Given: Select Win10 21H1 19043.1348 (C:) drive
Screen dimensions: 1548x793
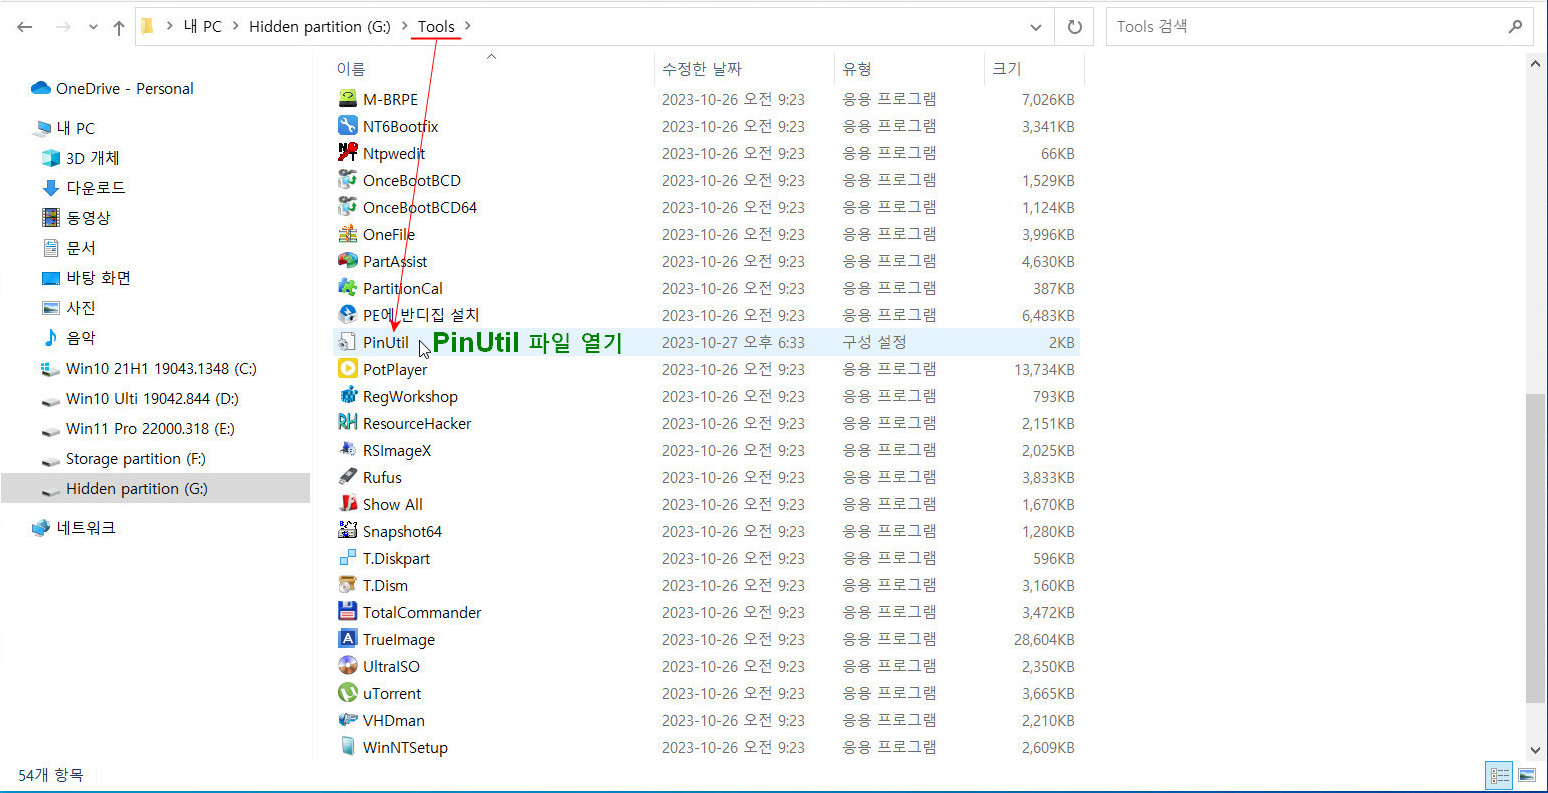Looking at the screenshot, I should coord(161,368).
